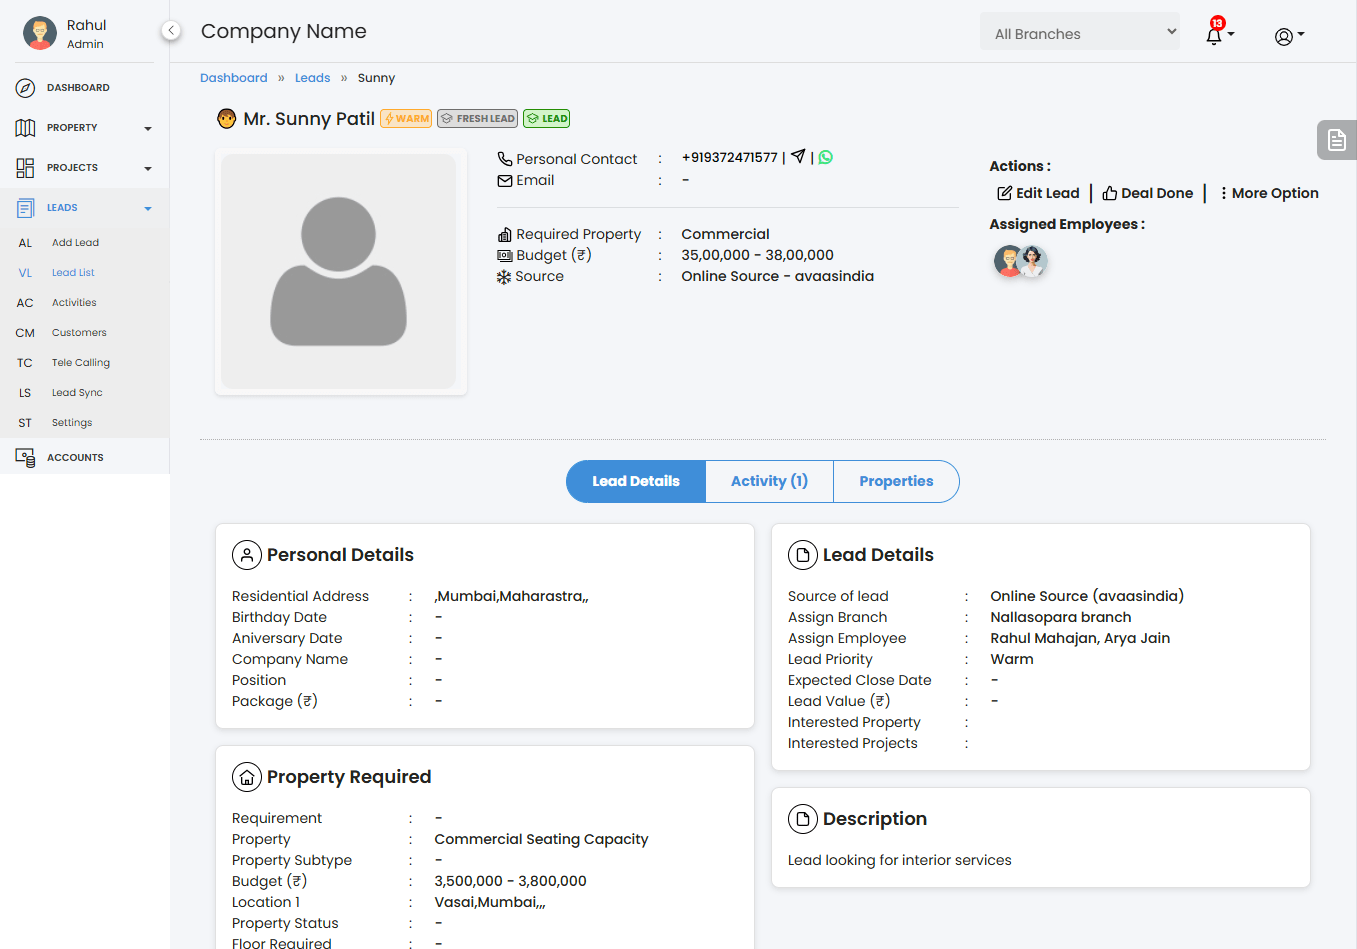Switch to the Properties tab
This screenshot has height=949, width=1357.
(x=895, y=481)
